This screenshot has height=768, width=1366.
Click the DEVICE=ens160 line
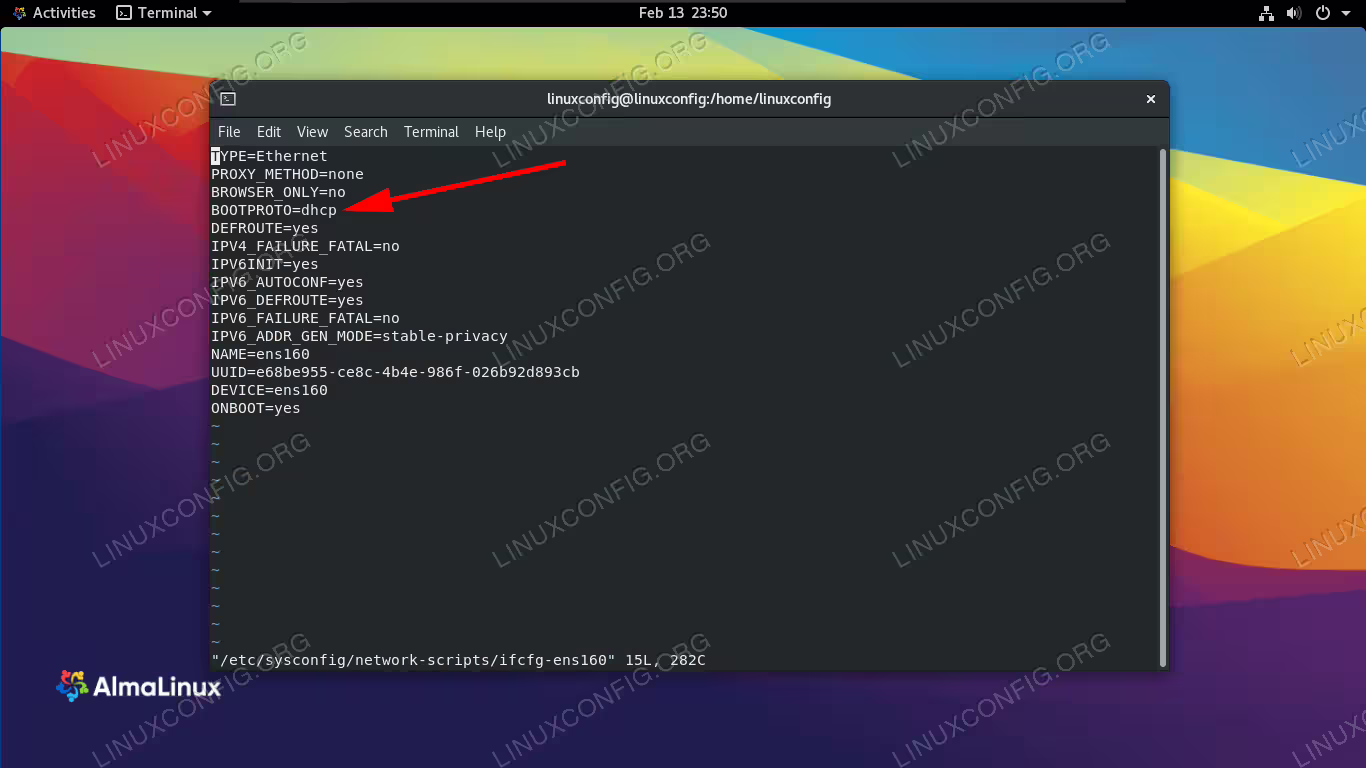pos(269,390)
